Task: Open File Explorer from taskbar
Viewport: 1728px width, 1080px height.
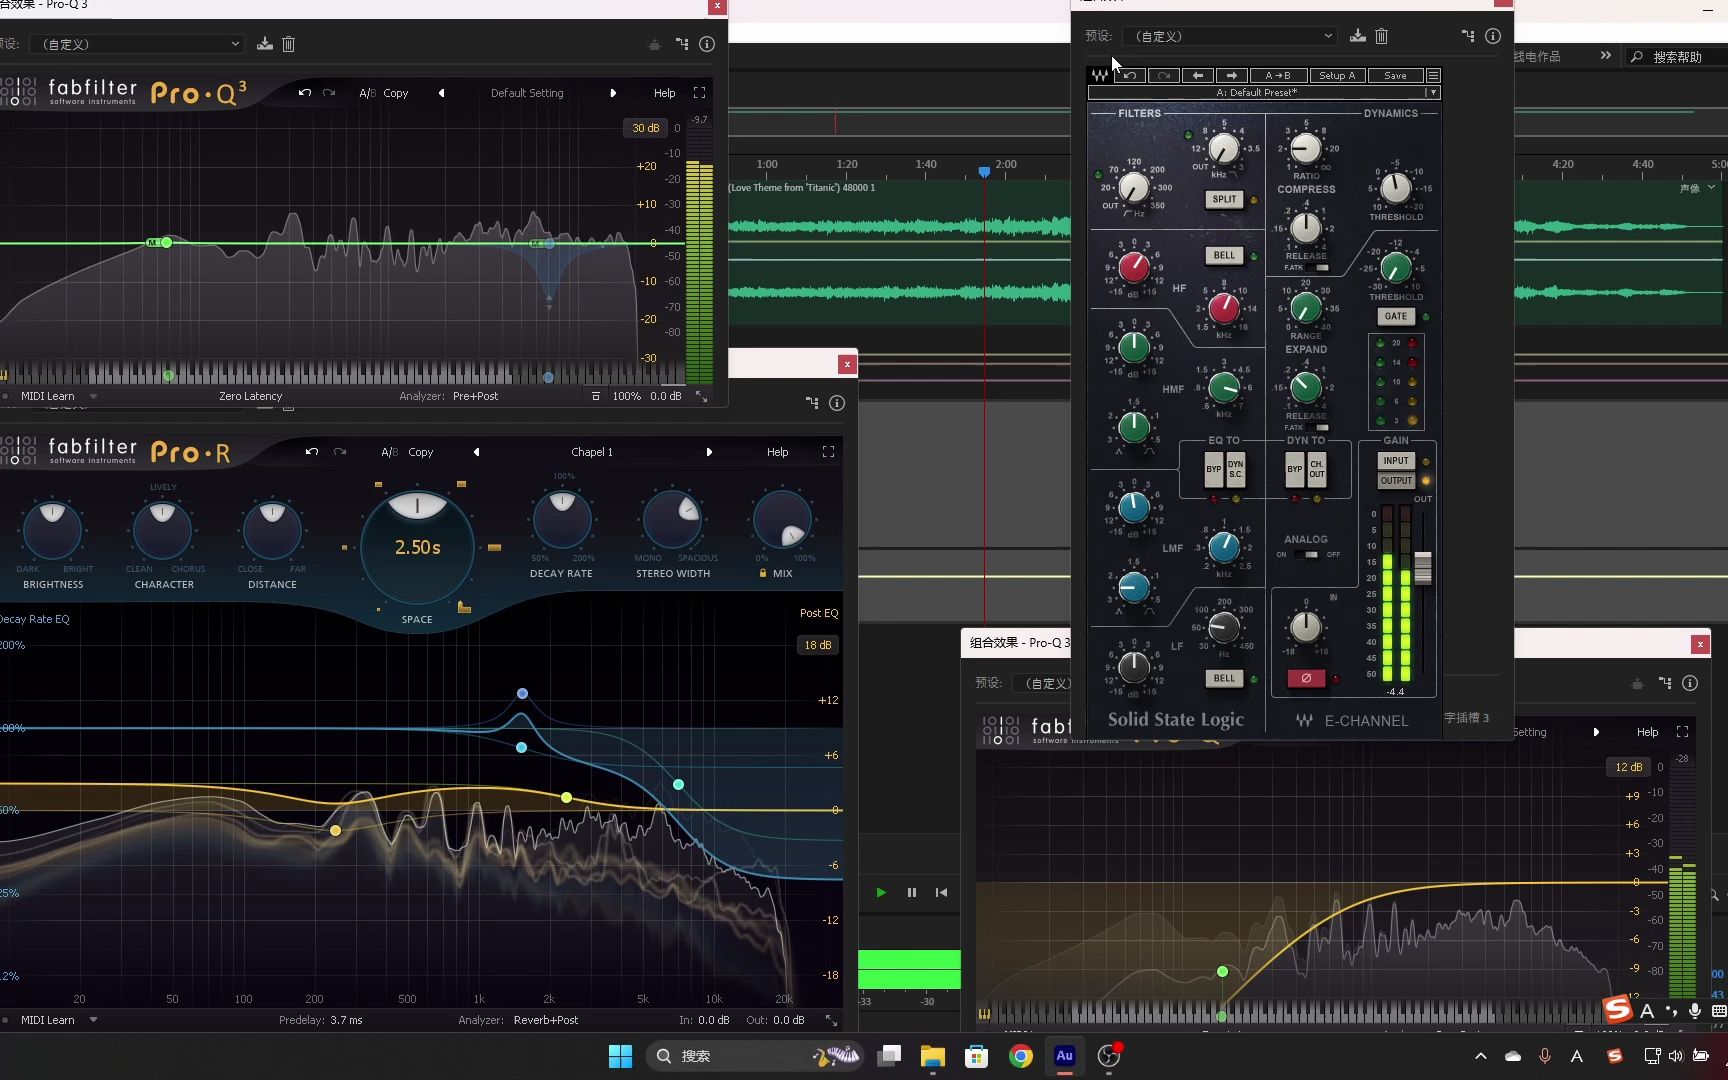Action: [x=933, y=1056]
